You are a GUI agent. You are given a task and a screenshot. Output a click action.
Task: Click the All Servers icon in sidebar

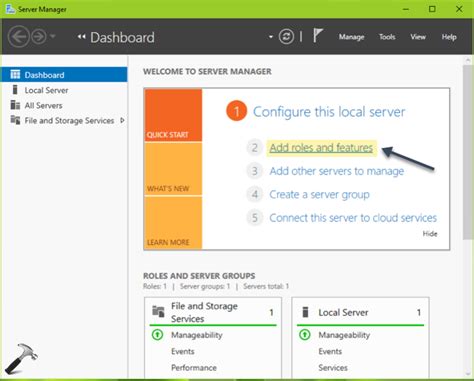point(15,105)
